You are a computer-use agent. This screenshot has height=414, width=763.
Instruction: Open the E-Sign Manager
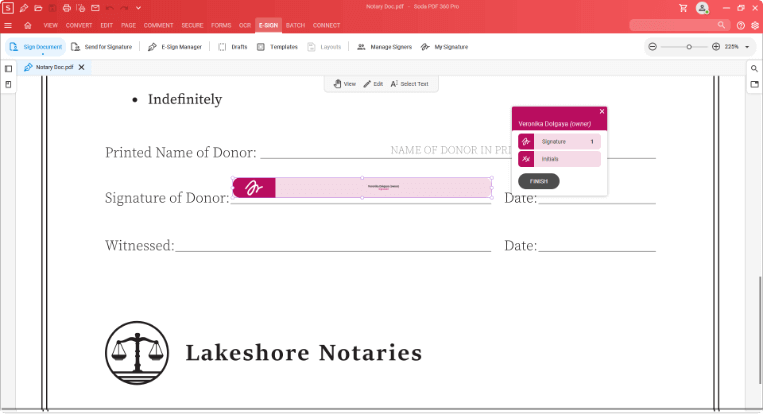point(174,47)
